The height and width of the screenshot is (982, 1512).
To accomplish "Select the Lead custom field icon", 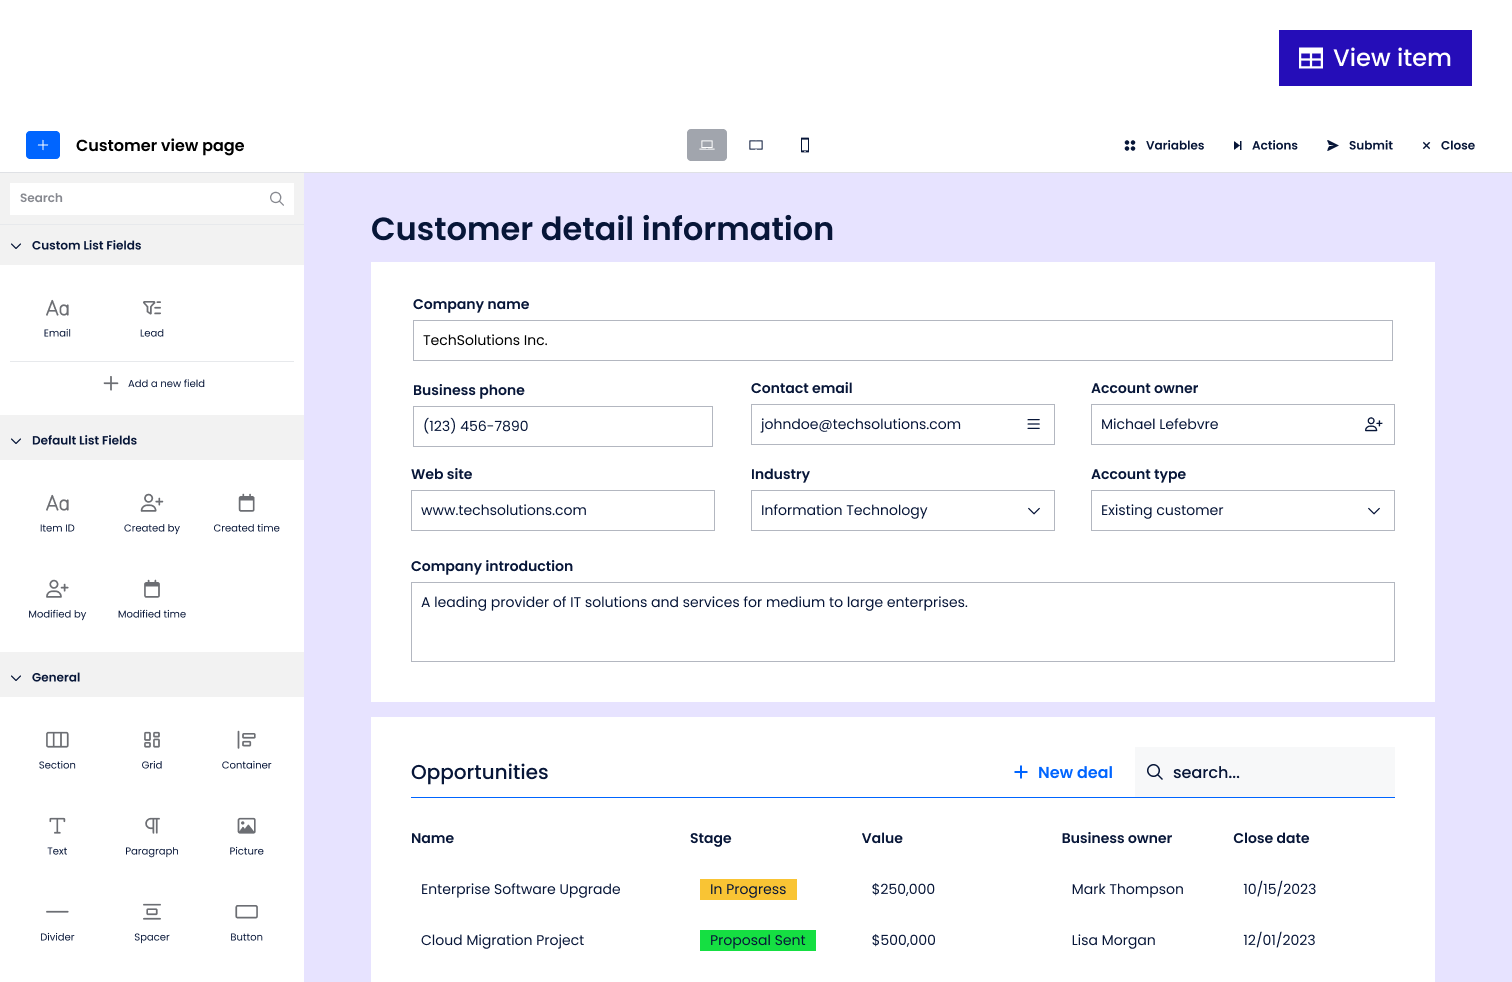I will coord(152,308).
